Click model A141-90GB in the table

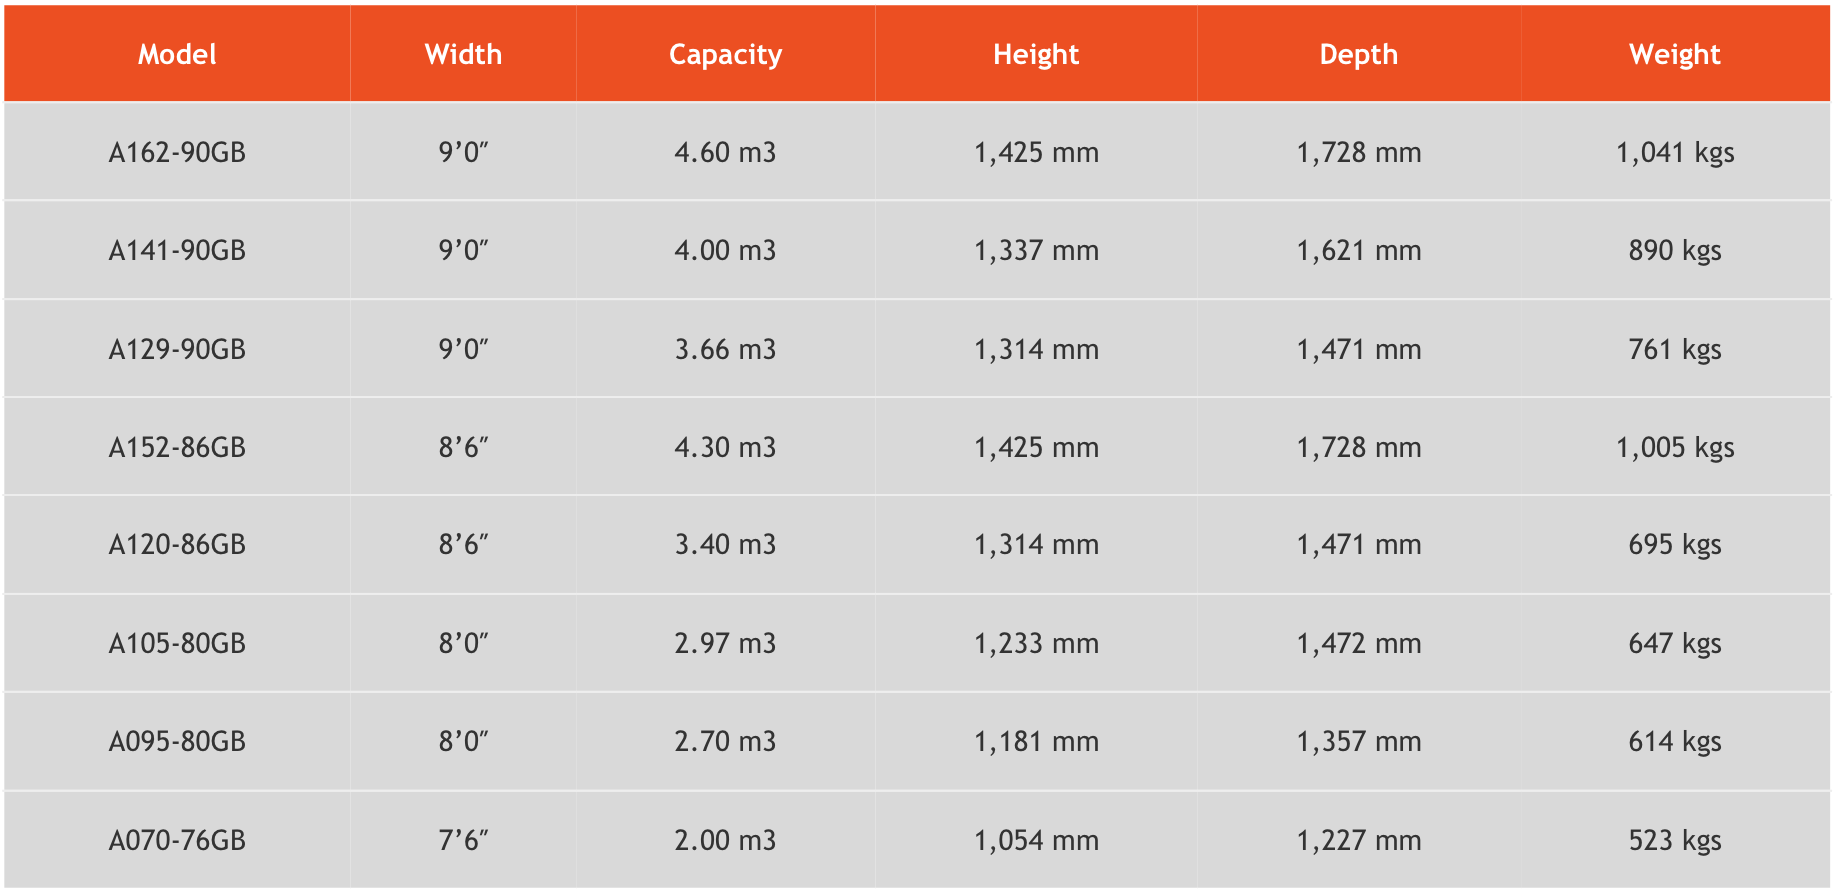point(177,250)
